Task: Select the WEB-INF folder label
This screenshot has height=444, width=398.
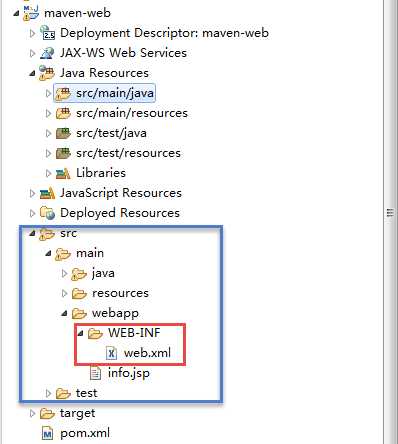Action: 134,333
